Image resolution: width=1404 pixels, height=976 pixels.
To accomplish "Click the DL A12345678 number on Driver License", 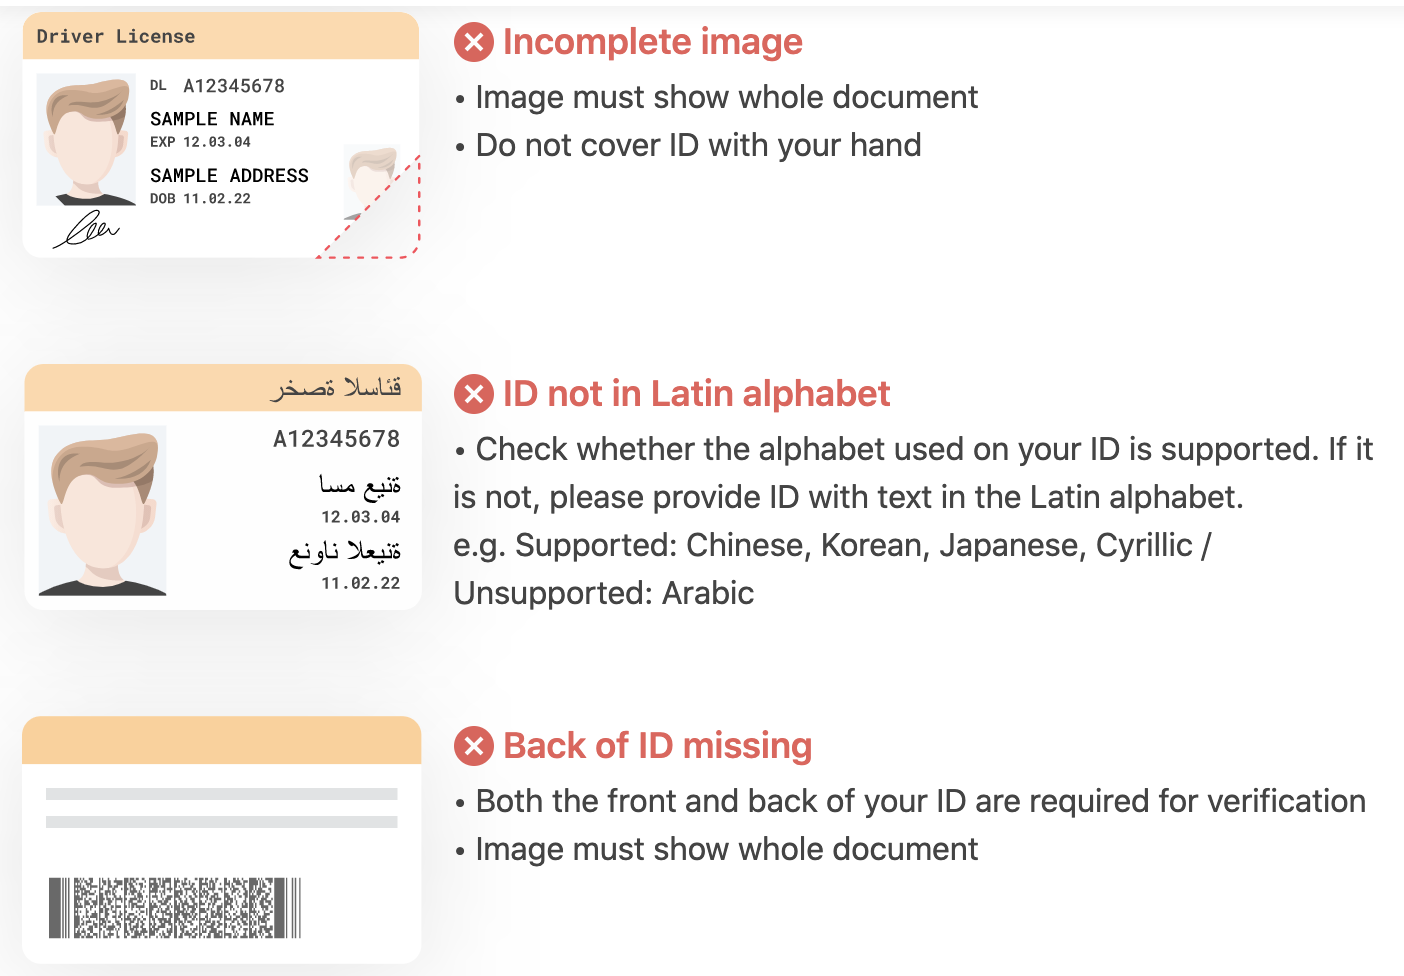I will point(217,86).
